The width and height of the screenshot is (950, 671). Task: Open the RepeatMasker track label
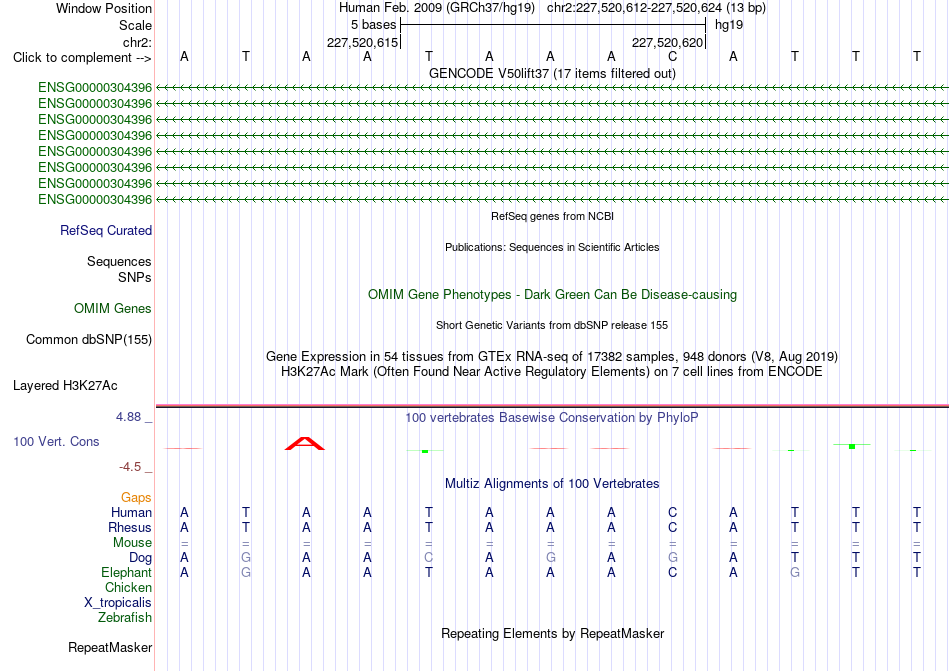tap(110, 648)
